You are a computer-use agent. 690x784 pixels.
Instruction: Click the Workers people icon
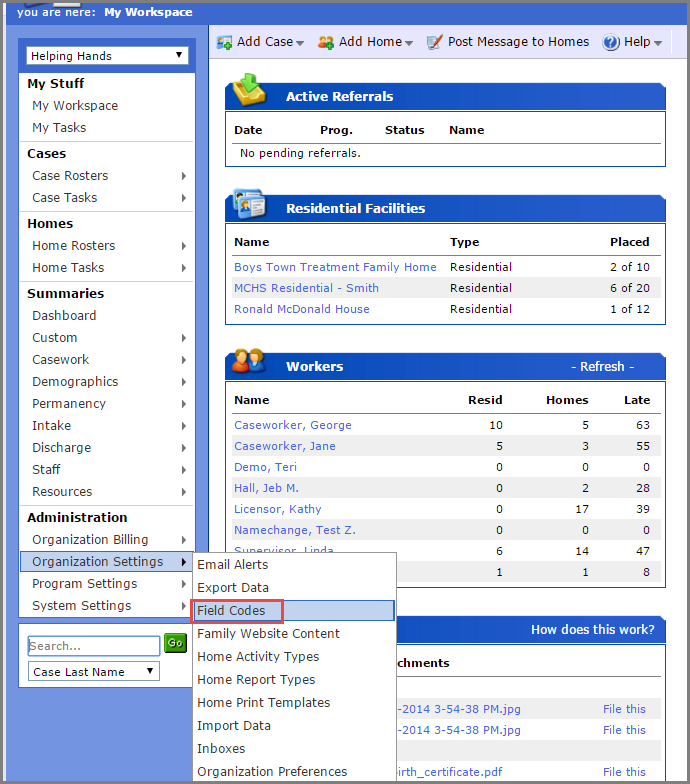click(x=248, y=360)
